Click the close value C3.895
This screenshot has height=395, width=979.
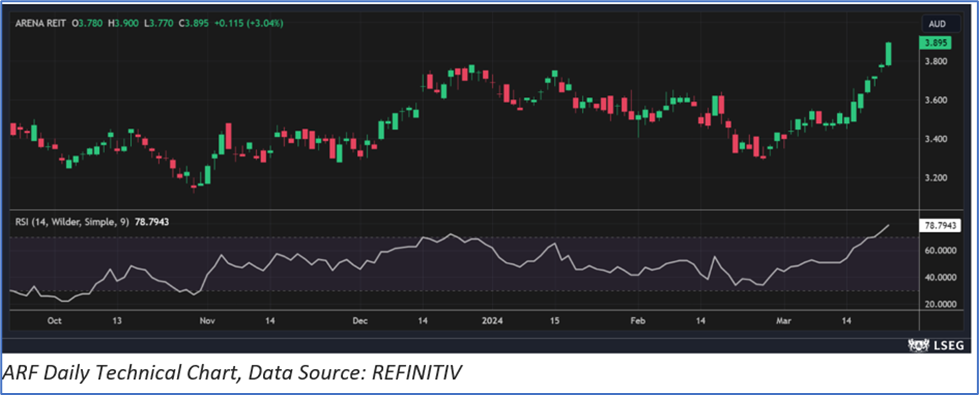click(193, 23)
